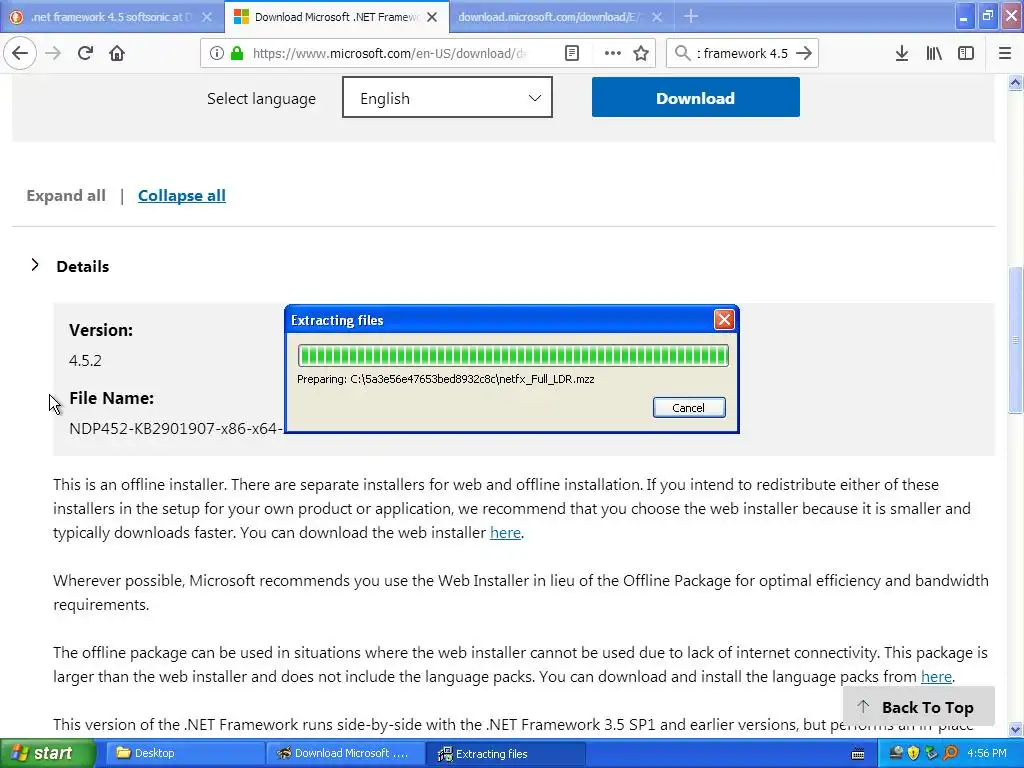The height and width of the screenshot is (768, 1024).
Task: Click in the URL address field
Action: (391, 53)
